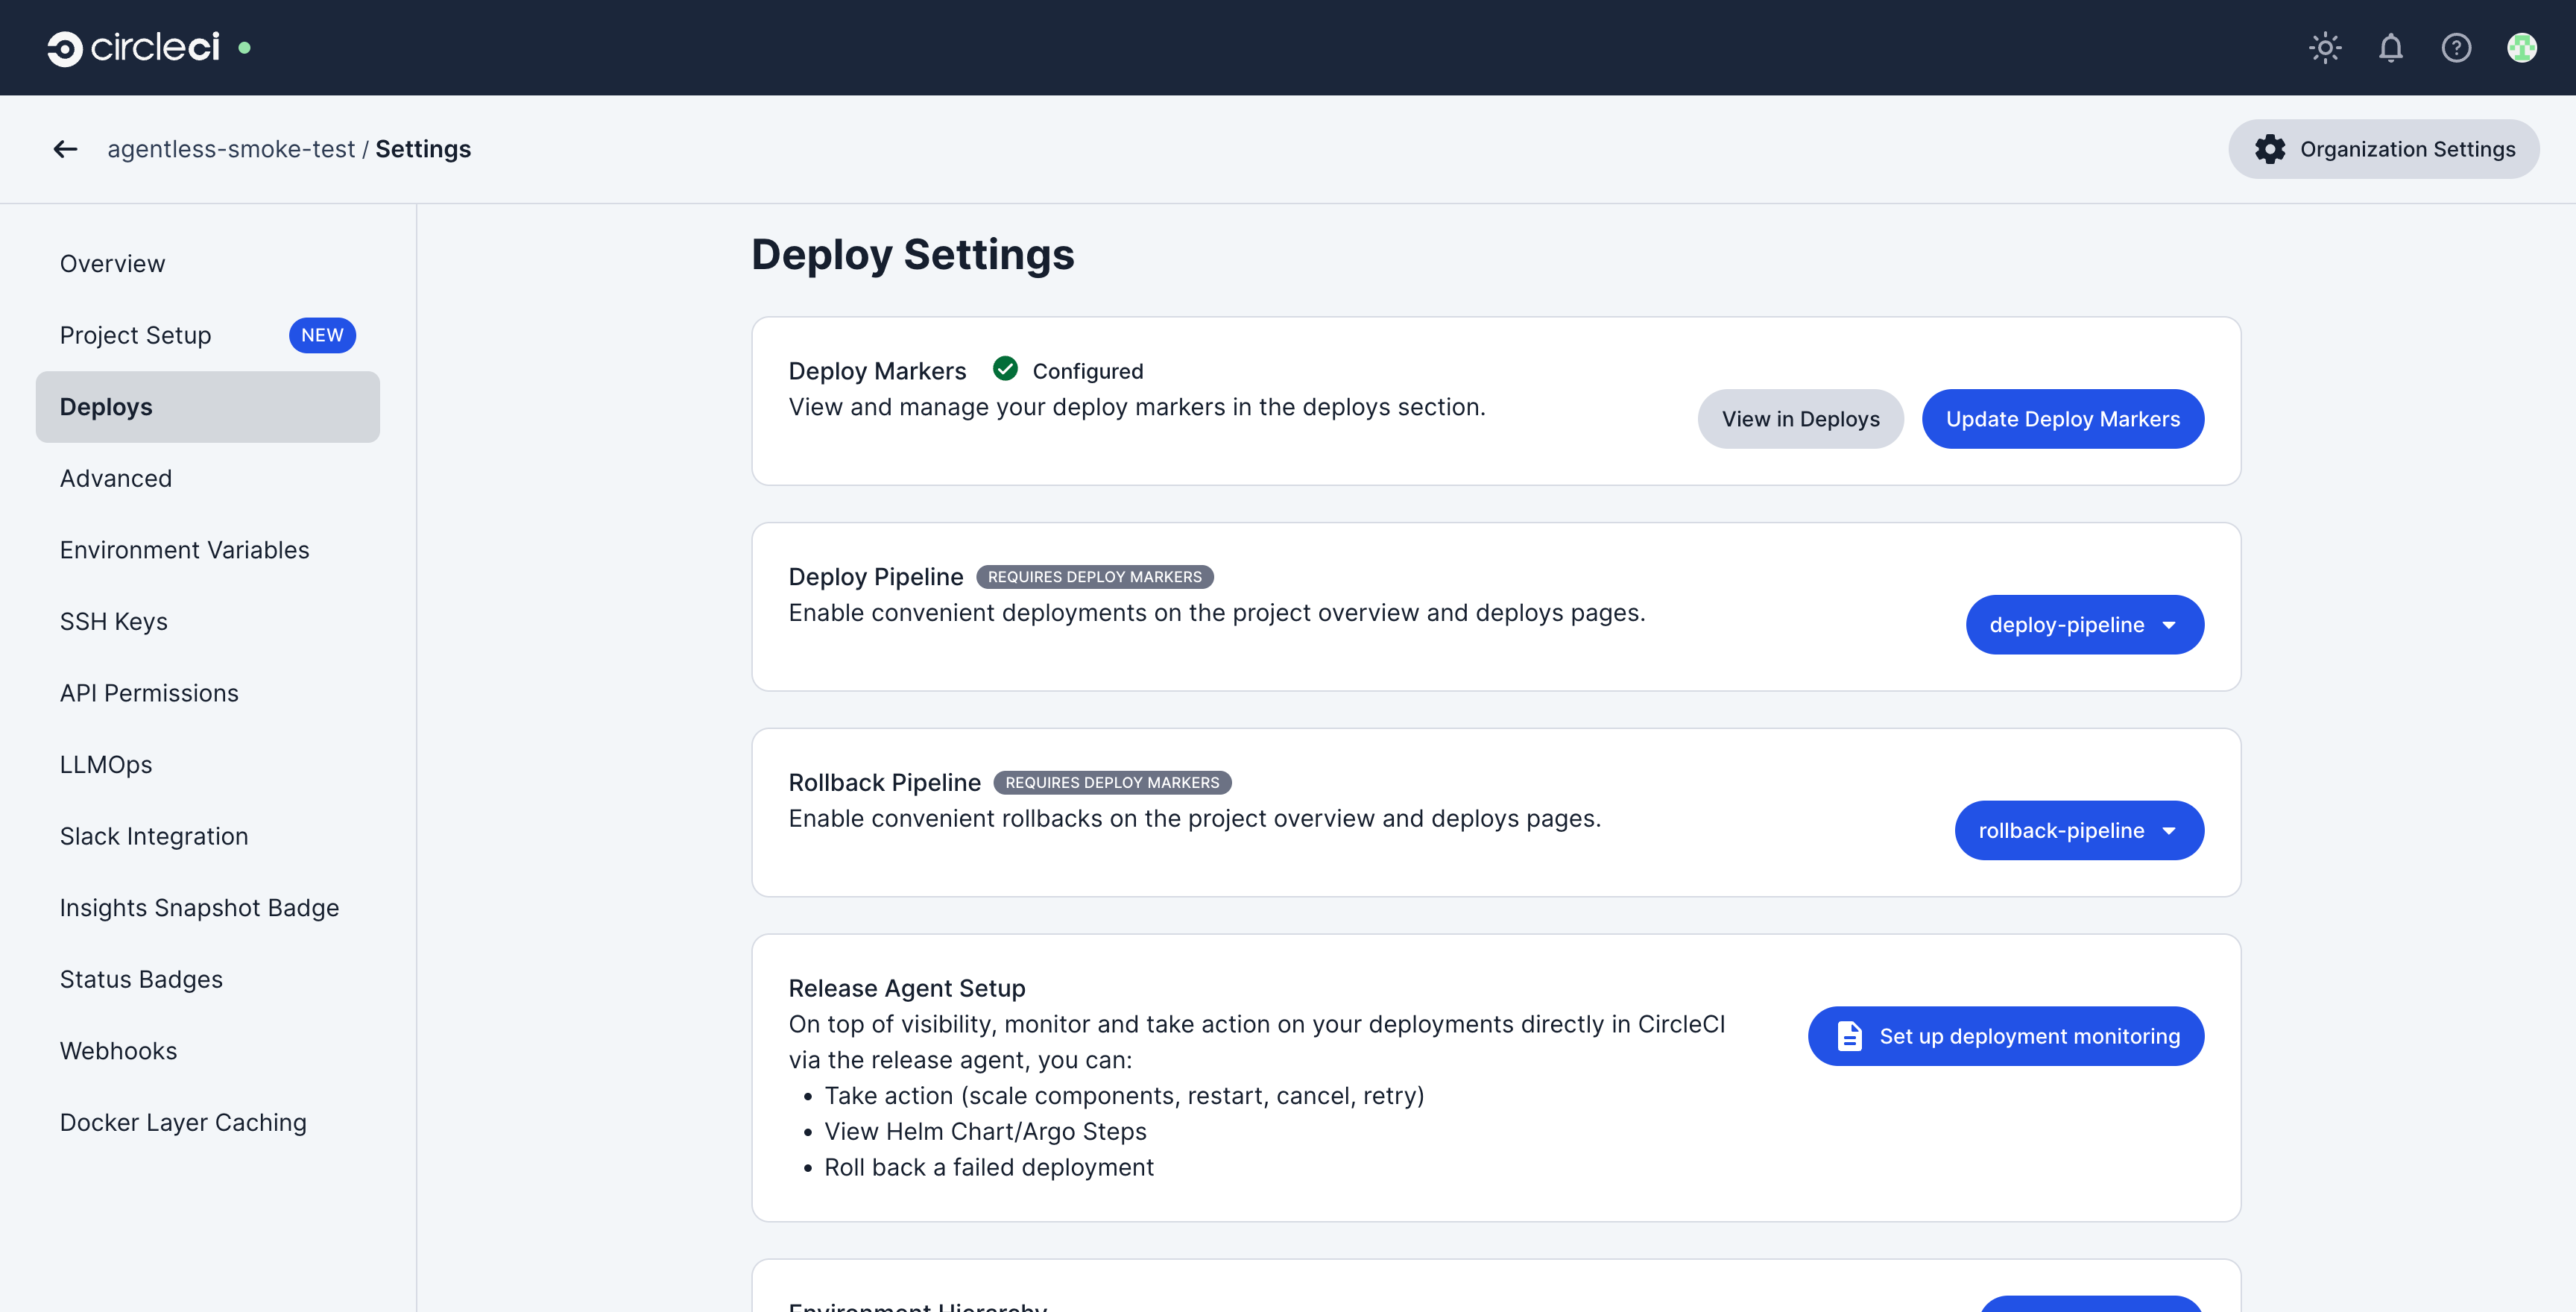Click the document icon in deployment monitoring button
The height and width of the screenshot is (1312, 2576).
point(1849,1036)
